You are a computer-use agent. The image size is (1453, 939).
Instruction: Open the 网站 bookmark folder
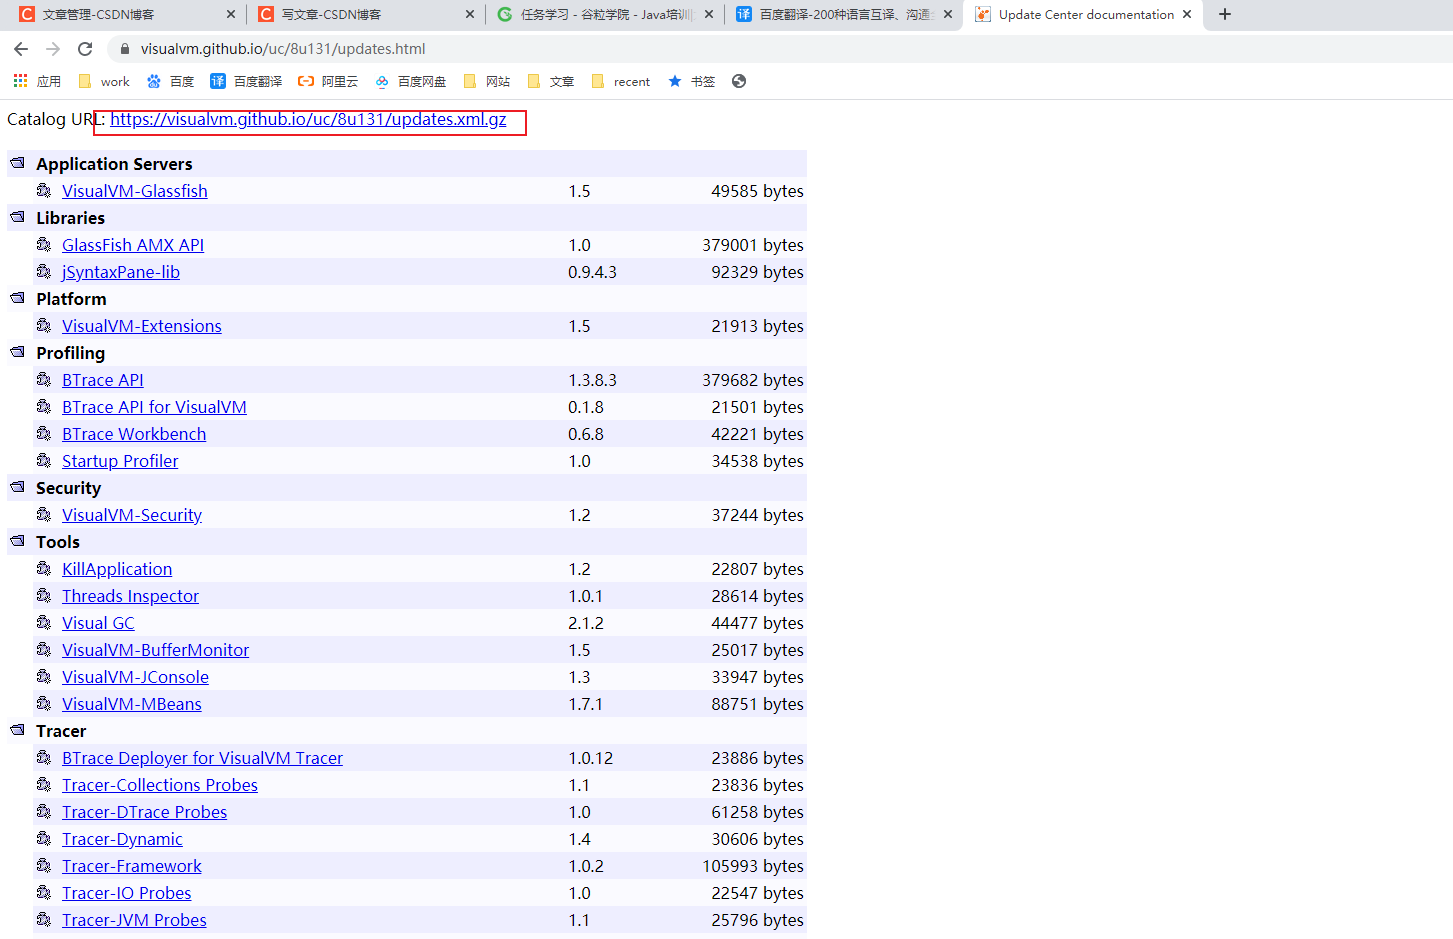click(x=487, y=81)
